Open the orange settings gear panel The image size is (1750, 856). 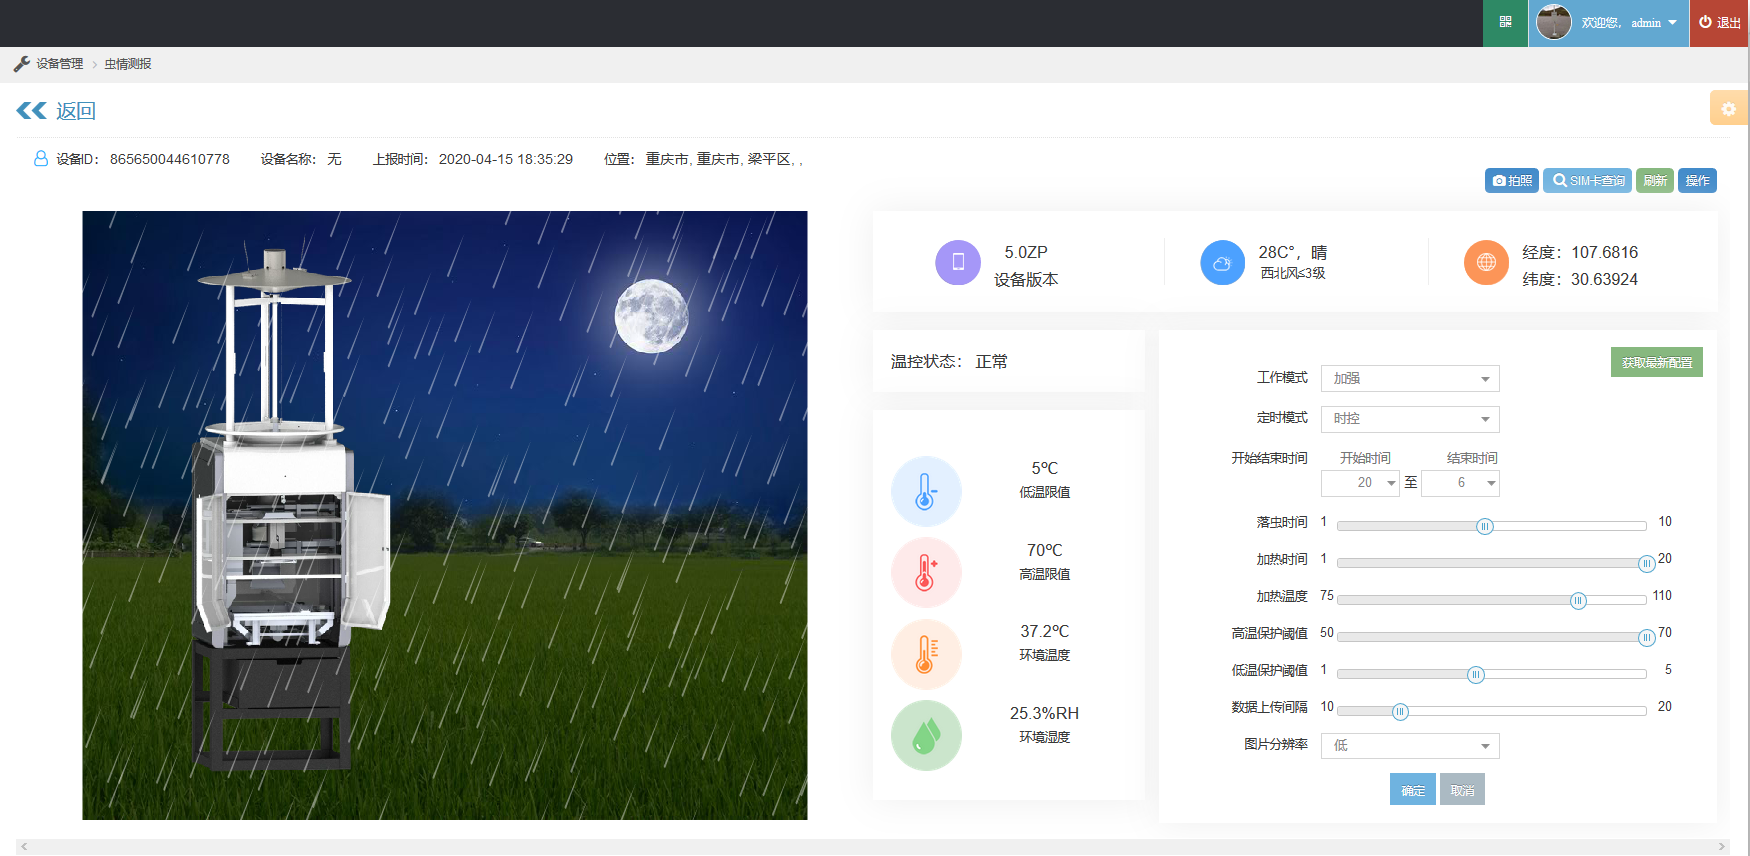(x=1728, y=108)
